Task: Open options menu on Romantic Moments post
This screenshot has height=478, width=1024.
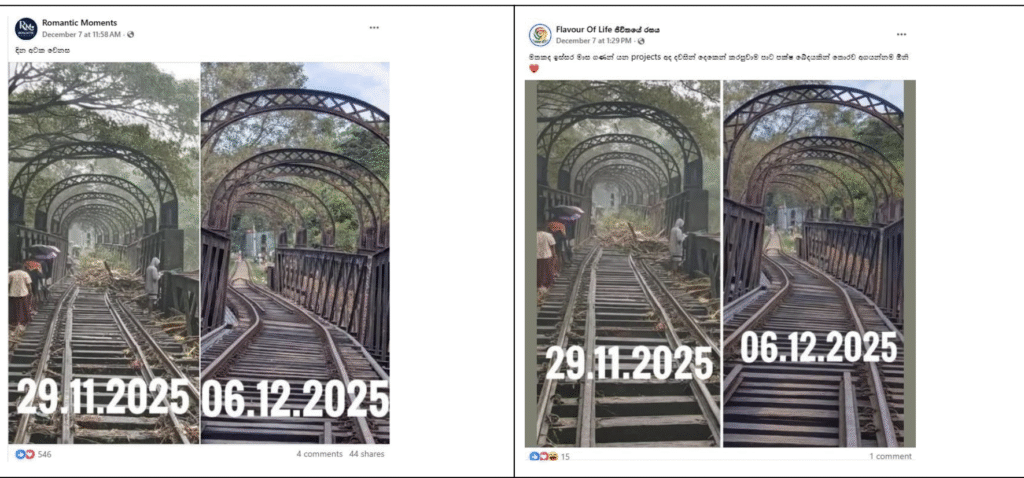Action: pos(374,27)
